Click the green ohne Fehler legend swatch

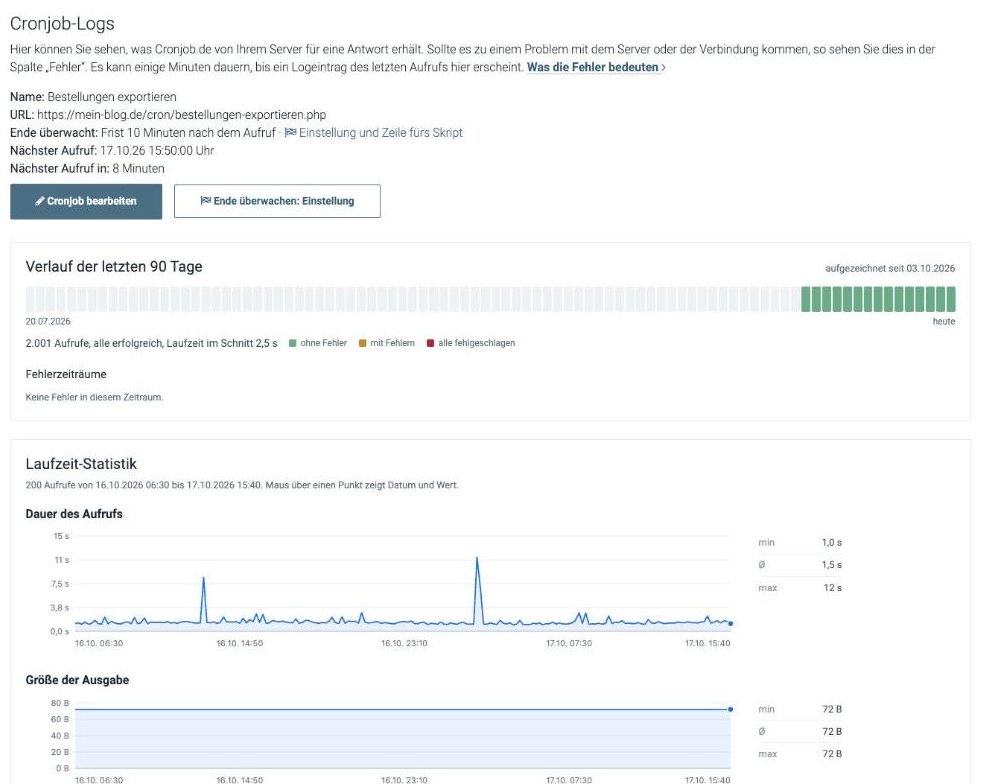292,343
